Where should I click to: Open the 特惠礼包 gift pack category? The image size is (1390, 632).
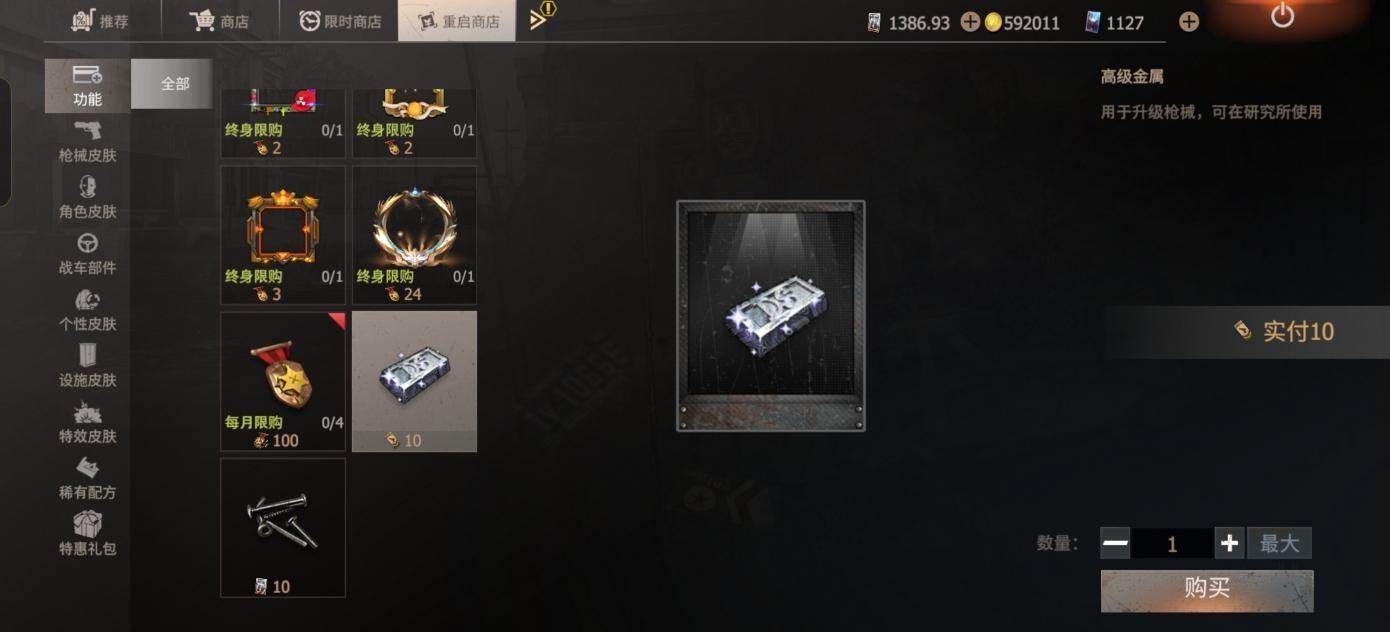(87, 534)
